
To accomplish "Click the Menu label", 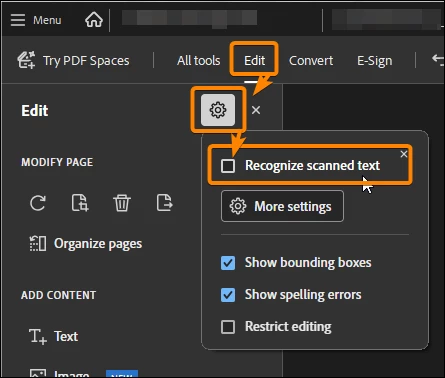I will coord(47,20).
